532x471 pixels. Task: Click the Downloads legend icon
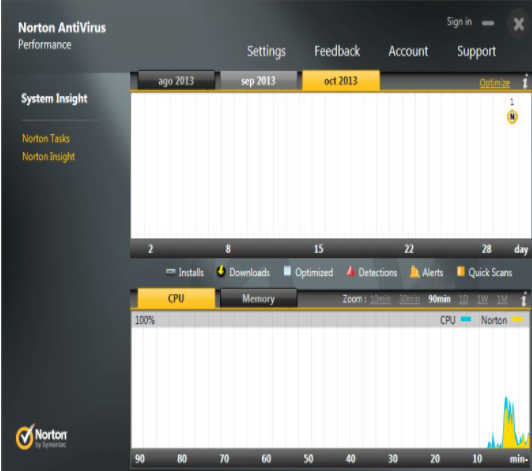click(221, 271)
